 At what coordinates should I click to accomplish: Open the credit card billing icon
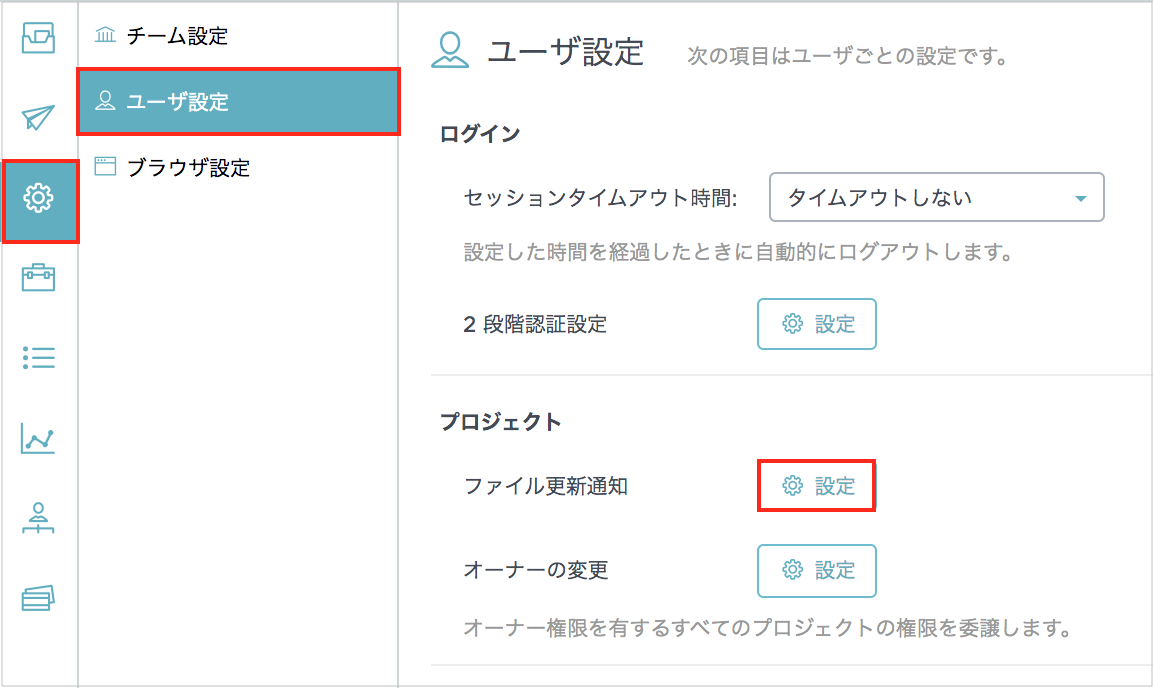coord(38,598)
